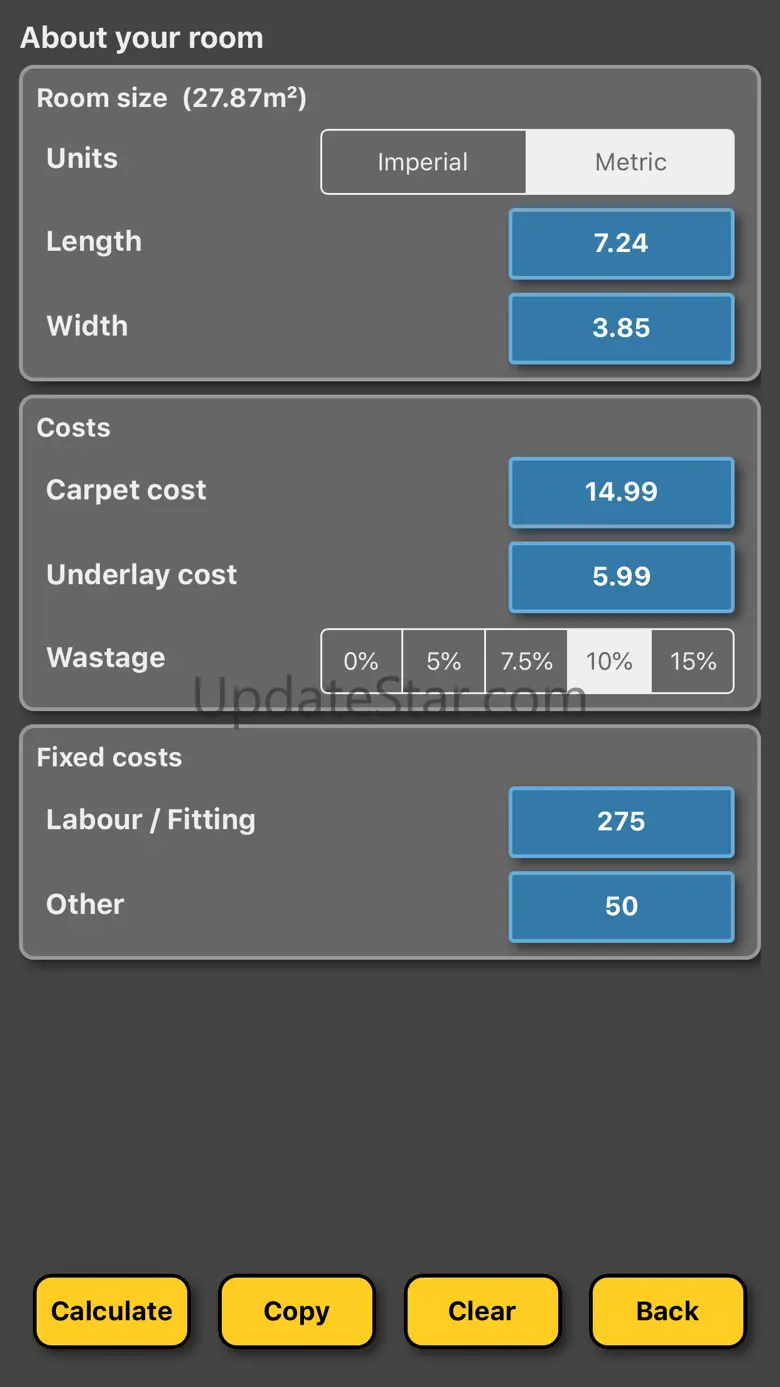Viewport: 780px width, 1387px height.
Task: Edit the Underlay cost value
Action: click(621, 577)
